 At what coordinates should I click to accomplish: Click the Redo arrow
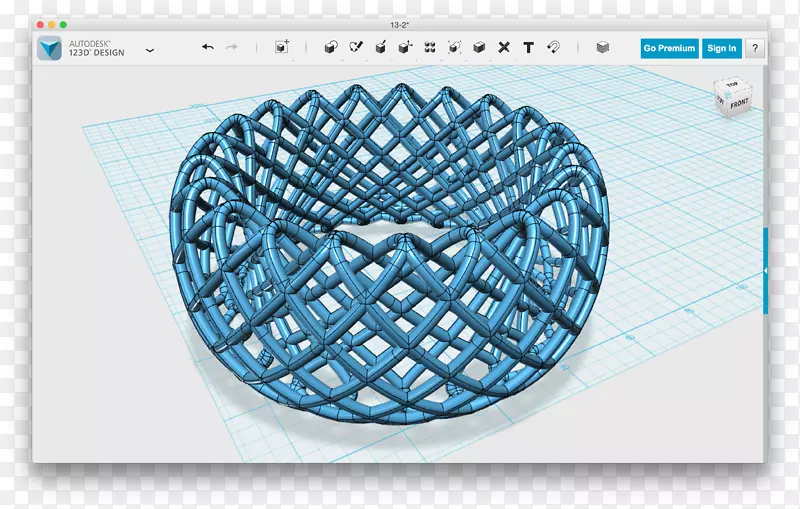pos(232,47)
